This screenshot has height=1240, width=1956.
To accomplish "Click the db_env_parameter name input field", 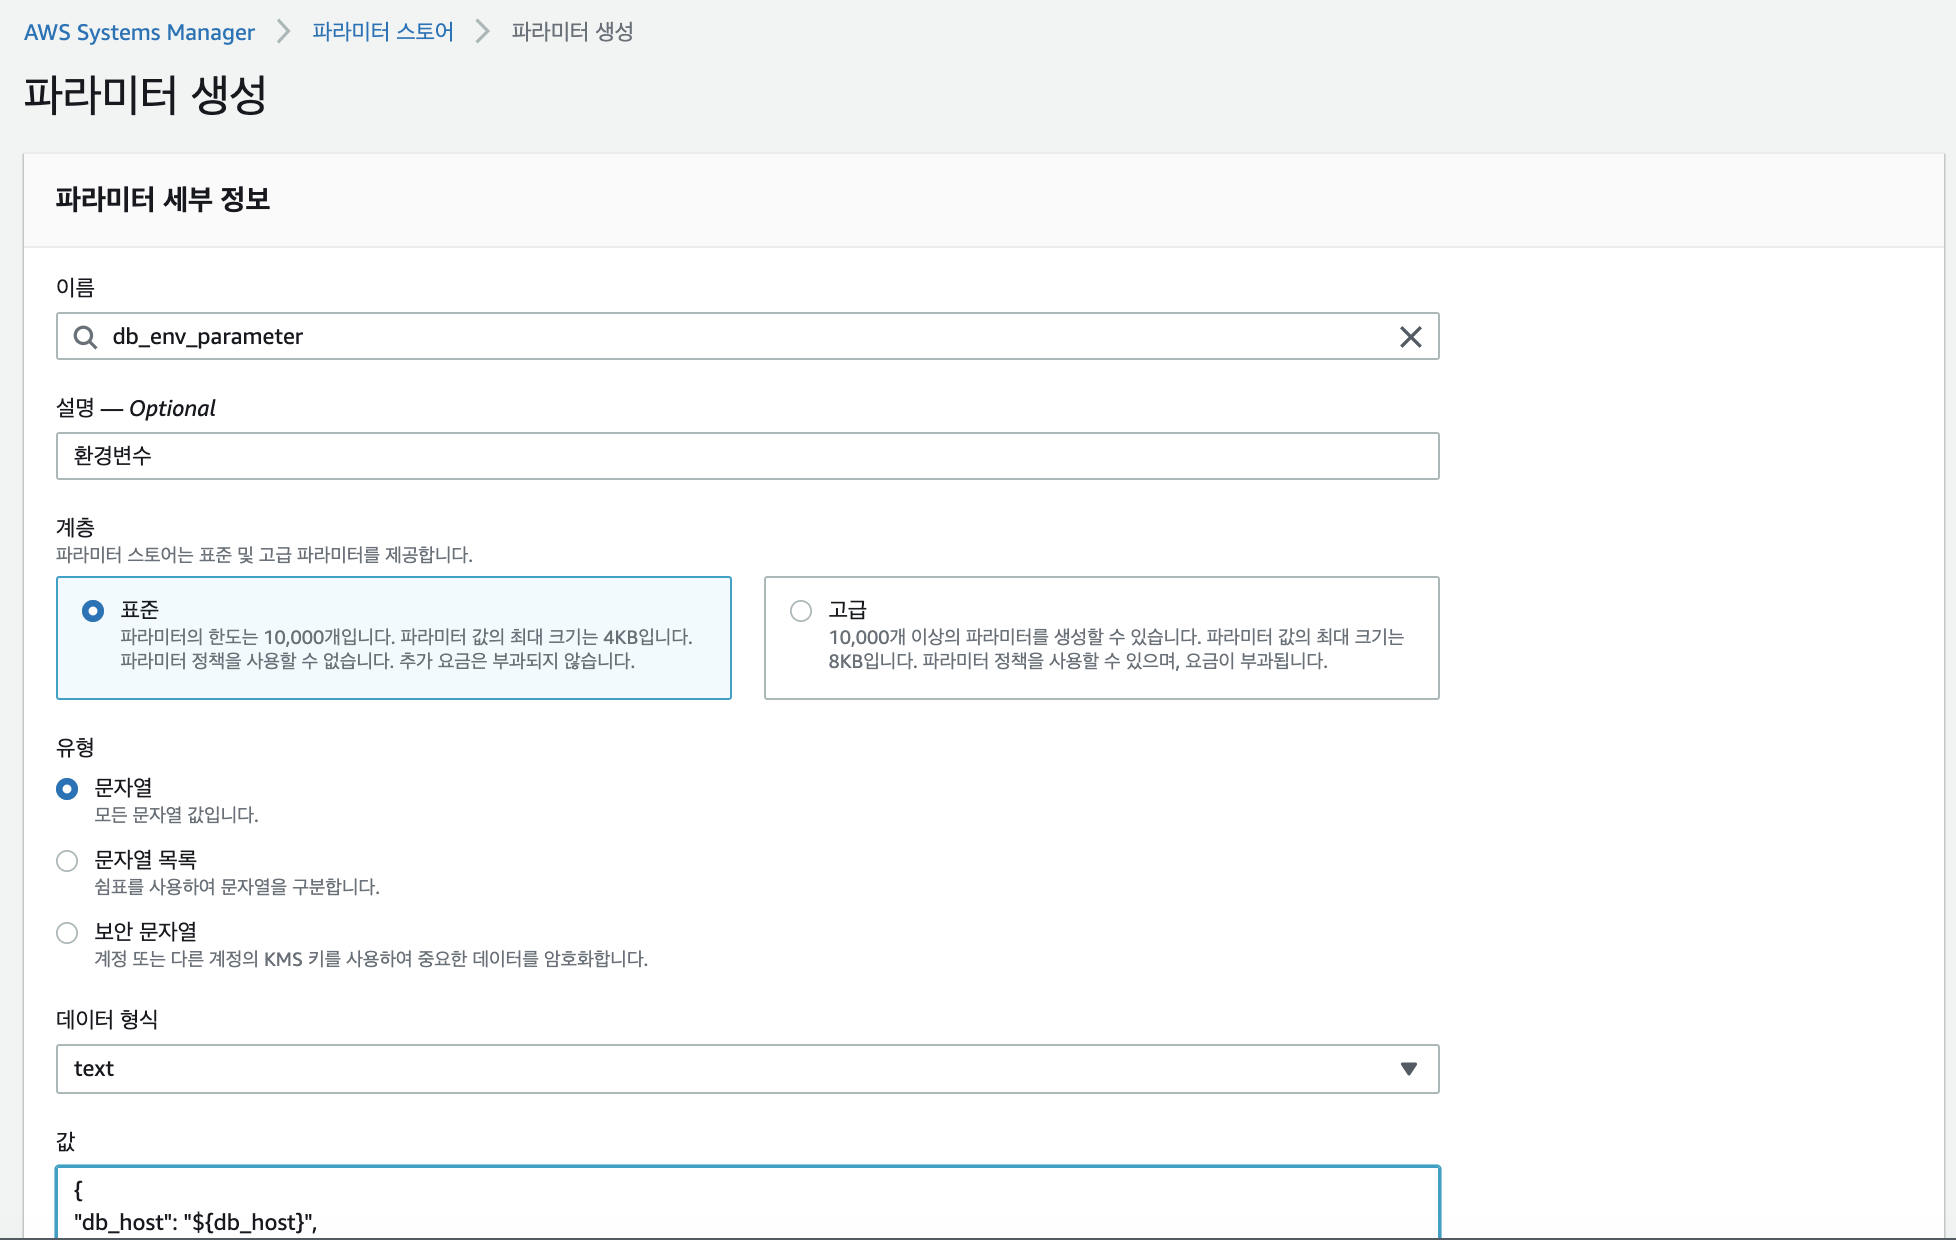I will [x=700, y=337].
